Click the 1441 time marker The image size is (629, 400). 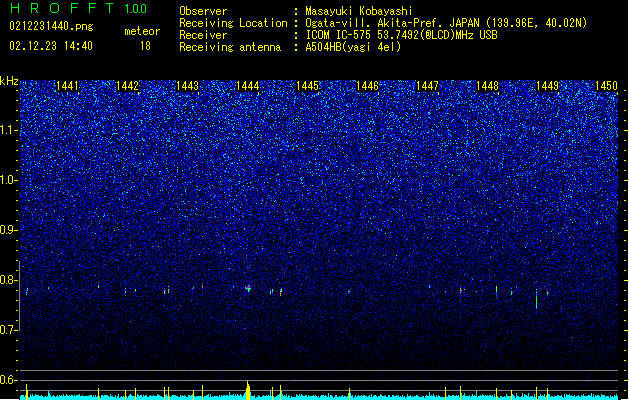click(x=67, y=86)
